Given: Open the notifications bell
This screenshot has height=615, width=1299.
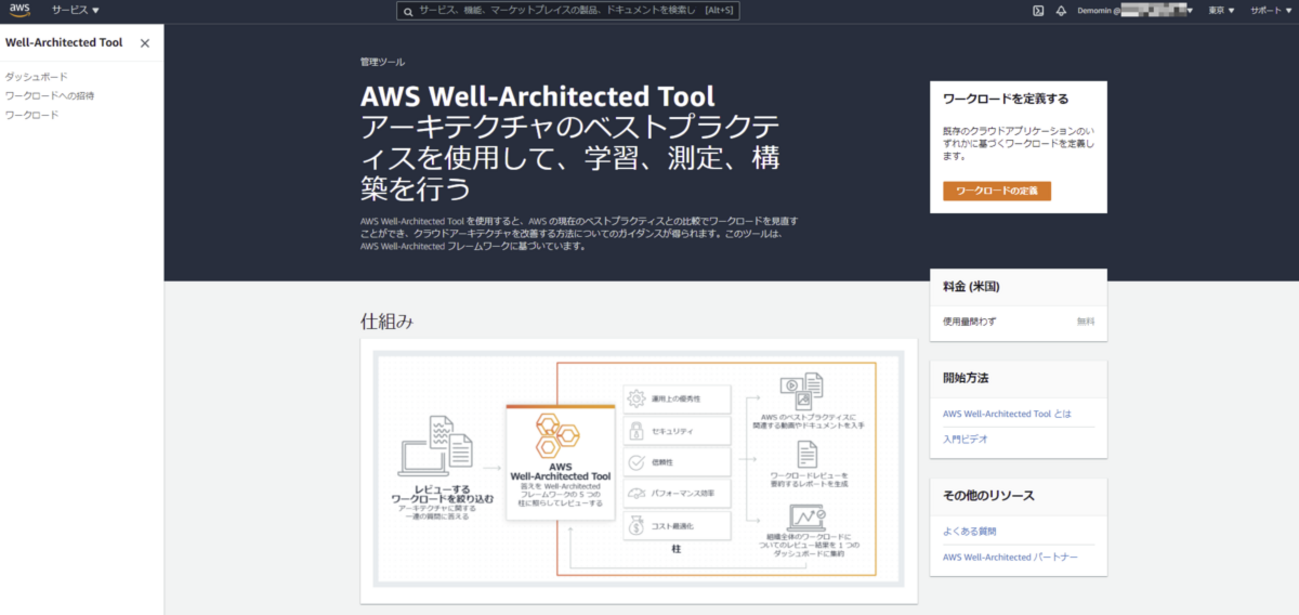Looking at the screenshot, I should point(1060,12).
